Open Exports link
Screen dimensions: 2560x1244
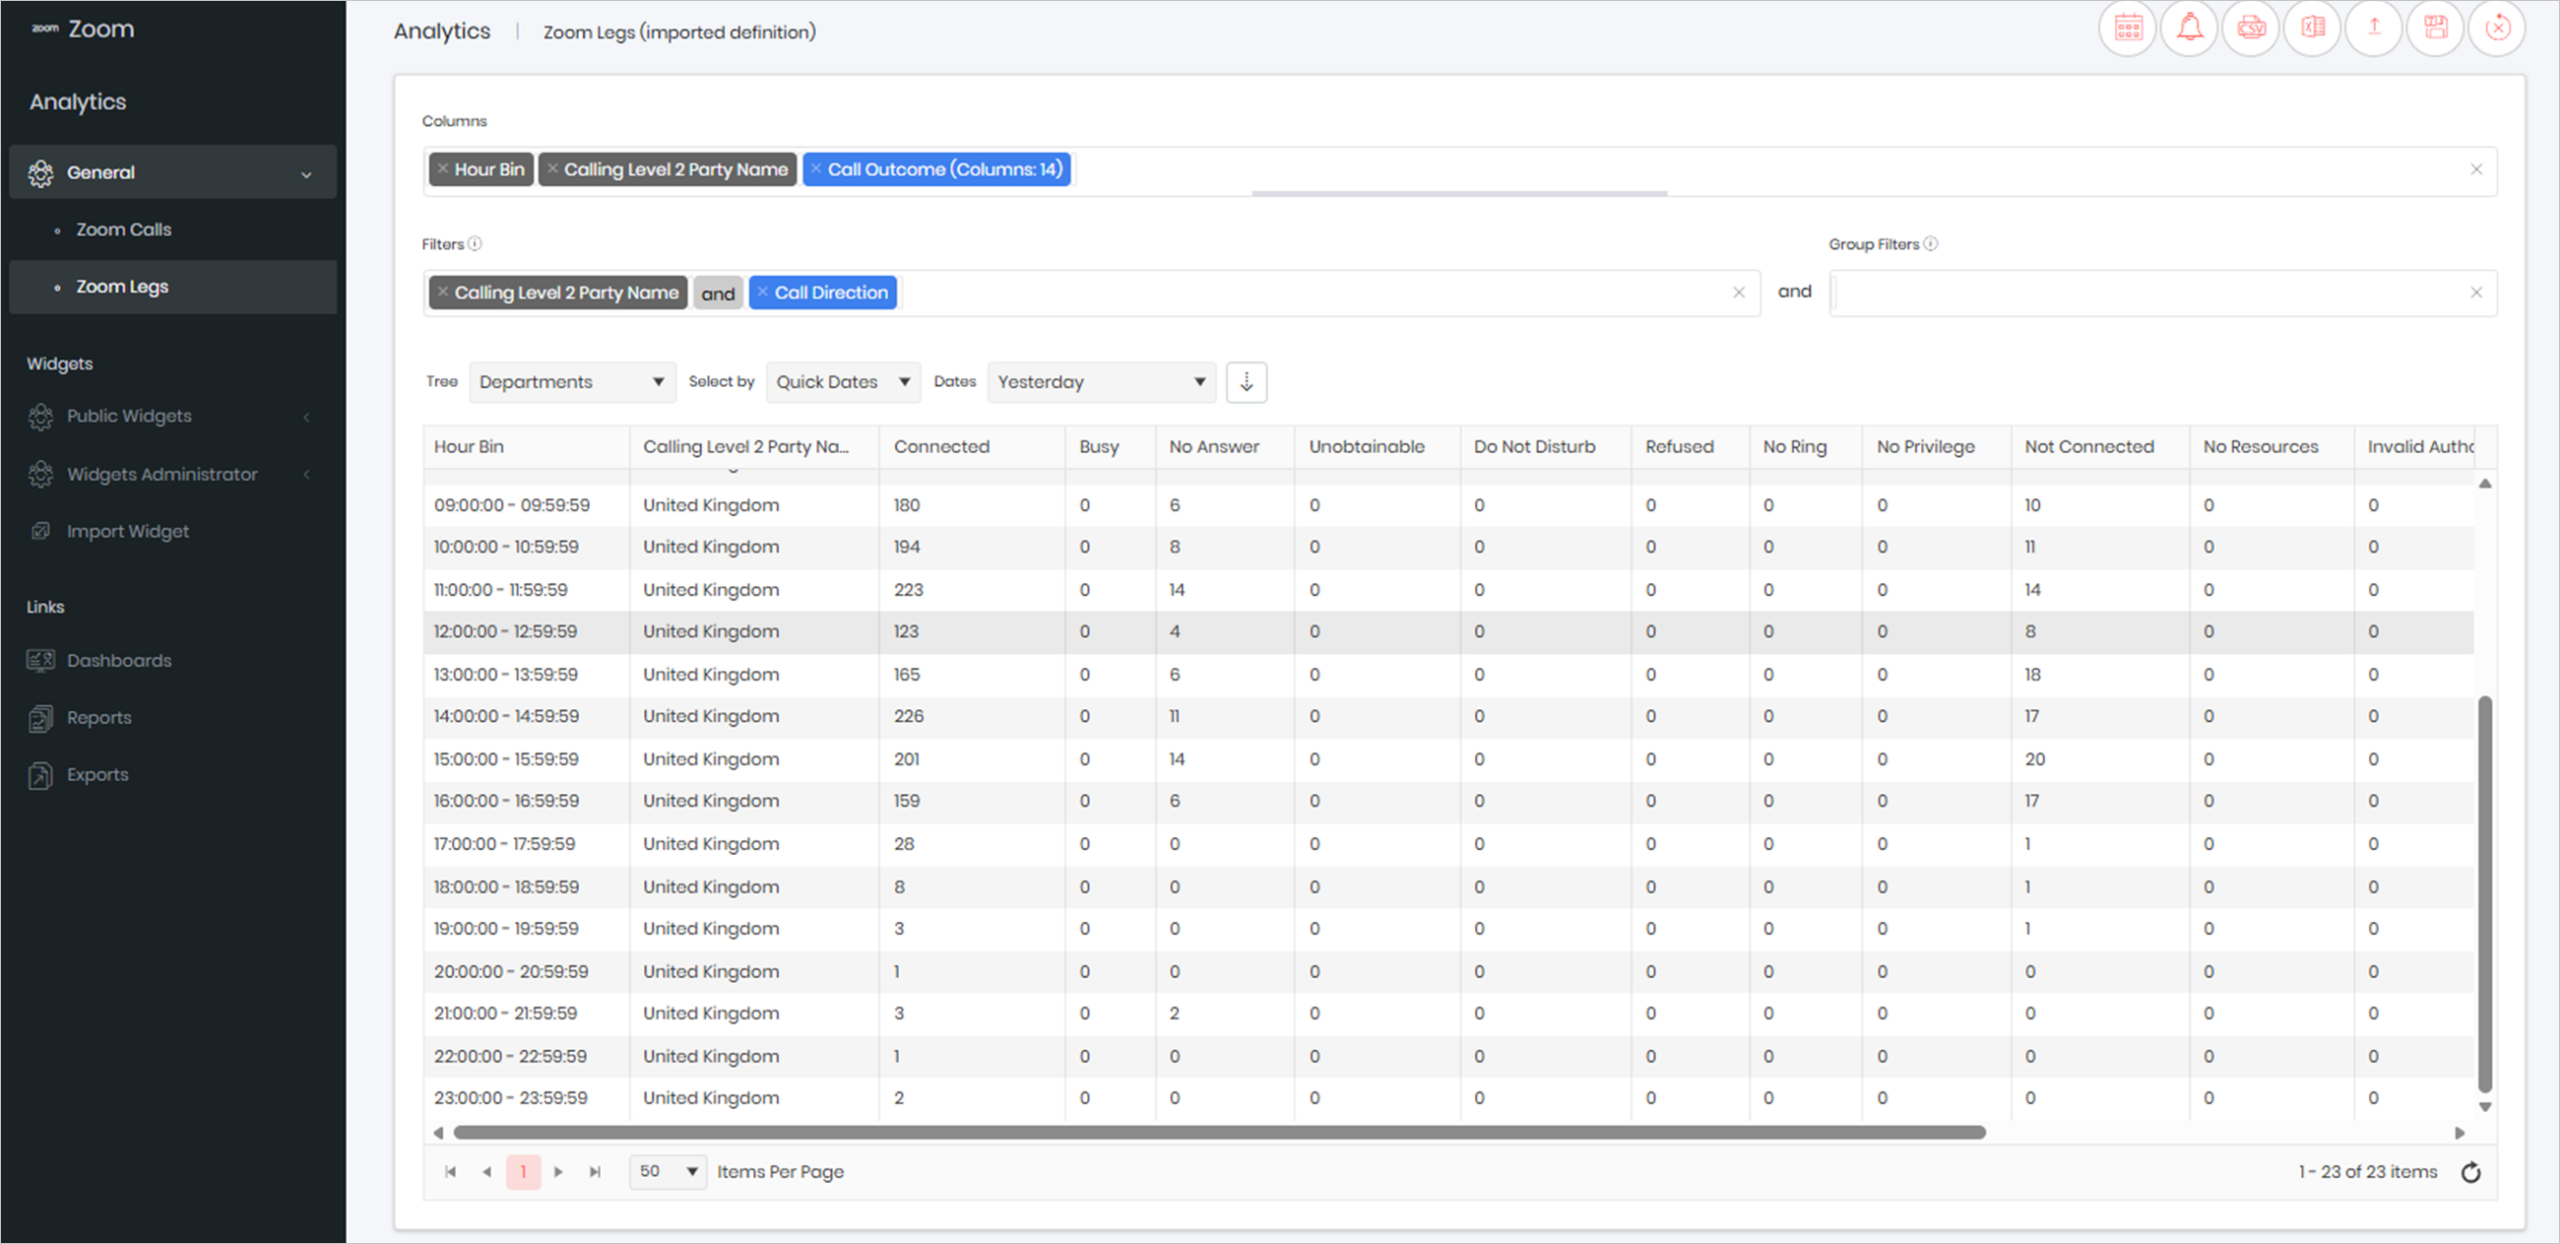(x=97, y=775)
